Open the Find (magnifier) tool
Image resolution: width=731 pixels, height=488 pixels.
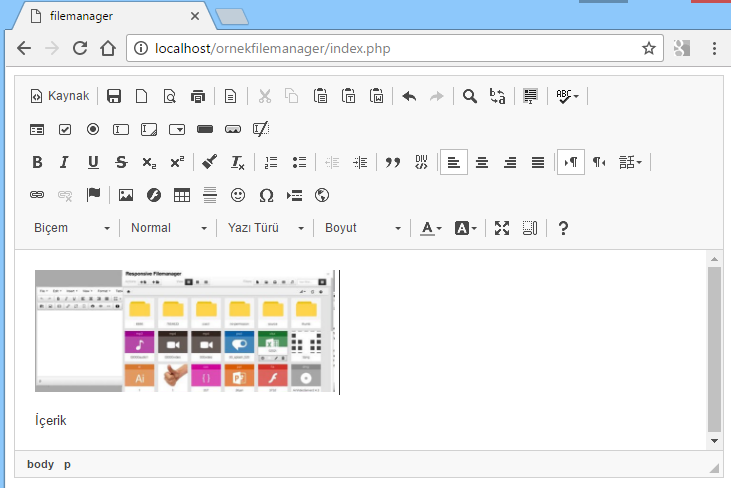click(x=469, y=96)
